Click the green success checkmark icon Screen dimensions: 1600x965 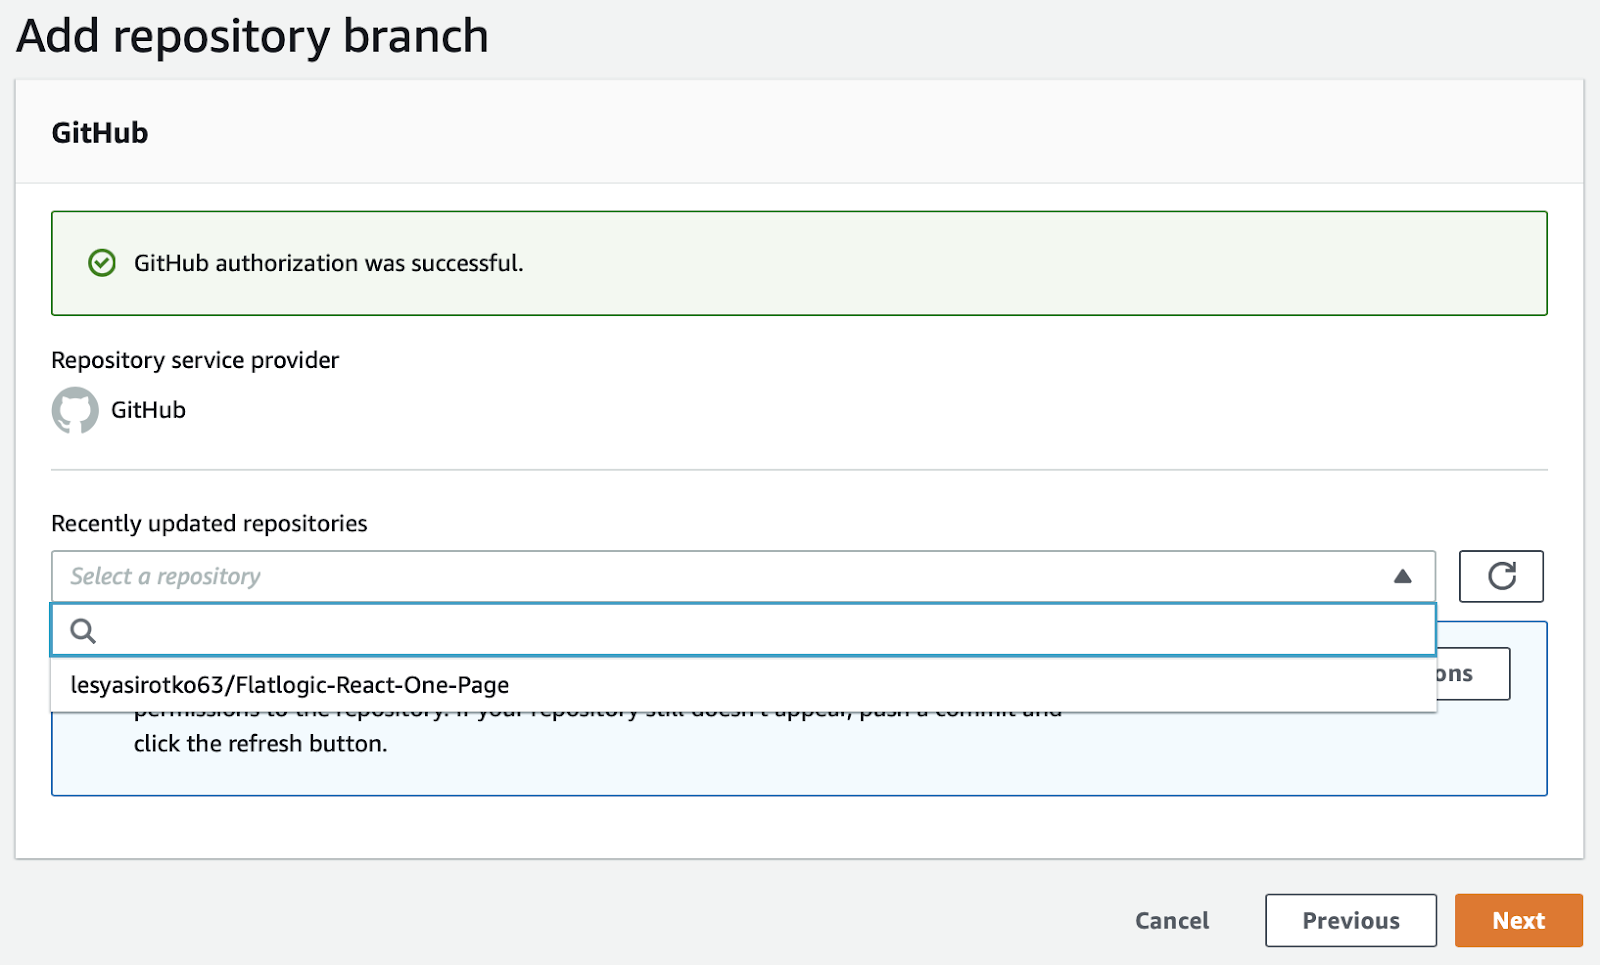[102, 263]
